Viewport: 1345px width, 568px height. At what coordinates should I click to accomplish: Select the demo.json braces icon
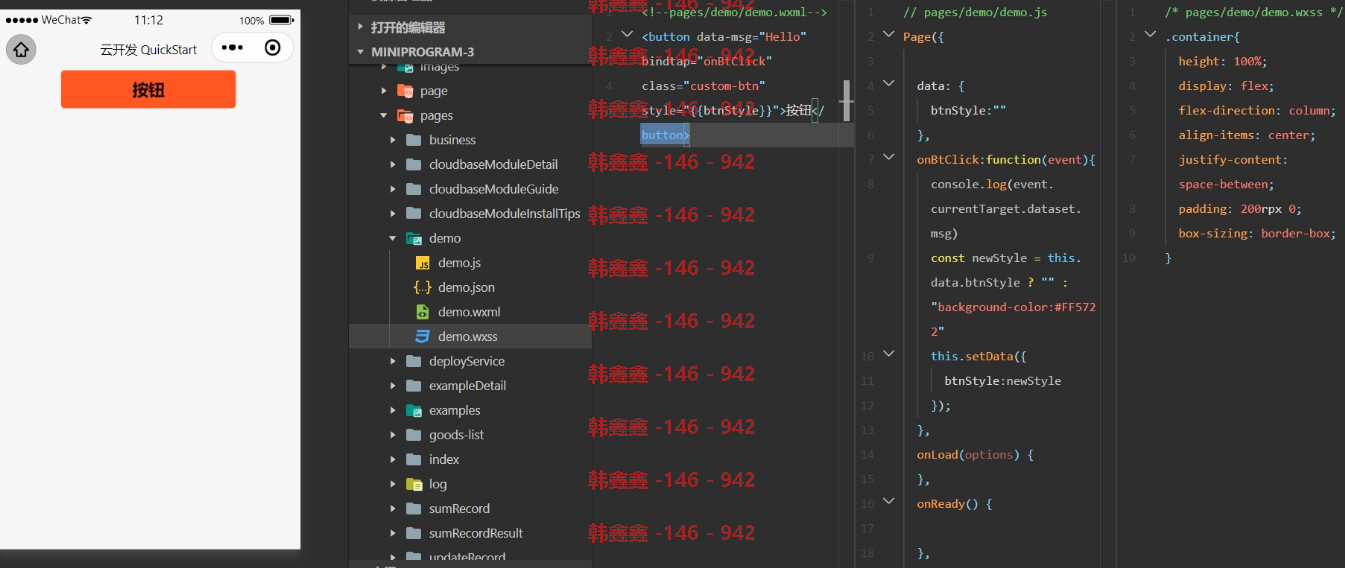(x=423, y=287)
